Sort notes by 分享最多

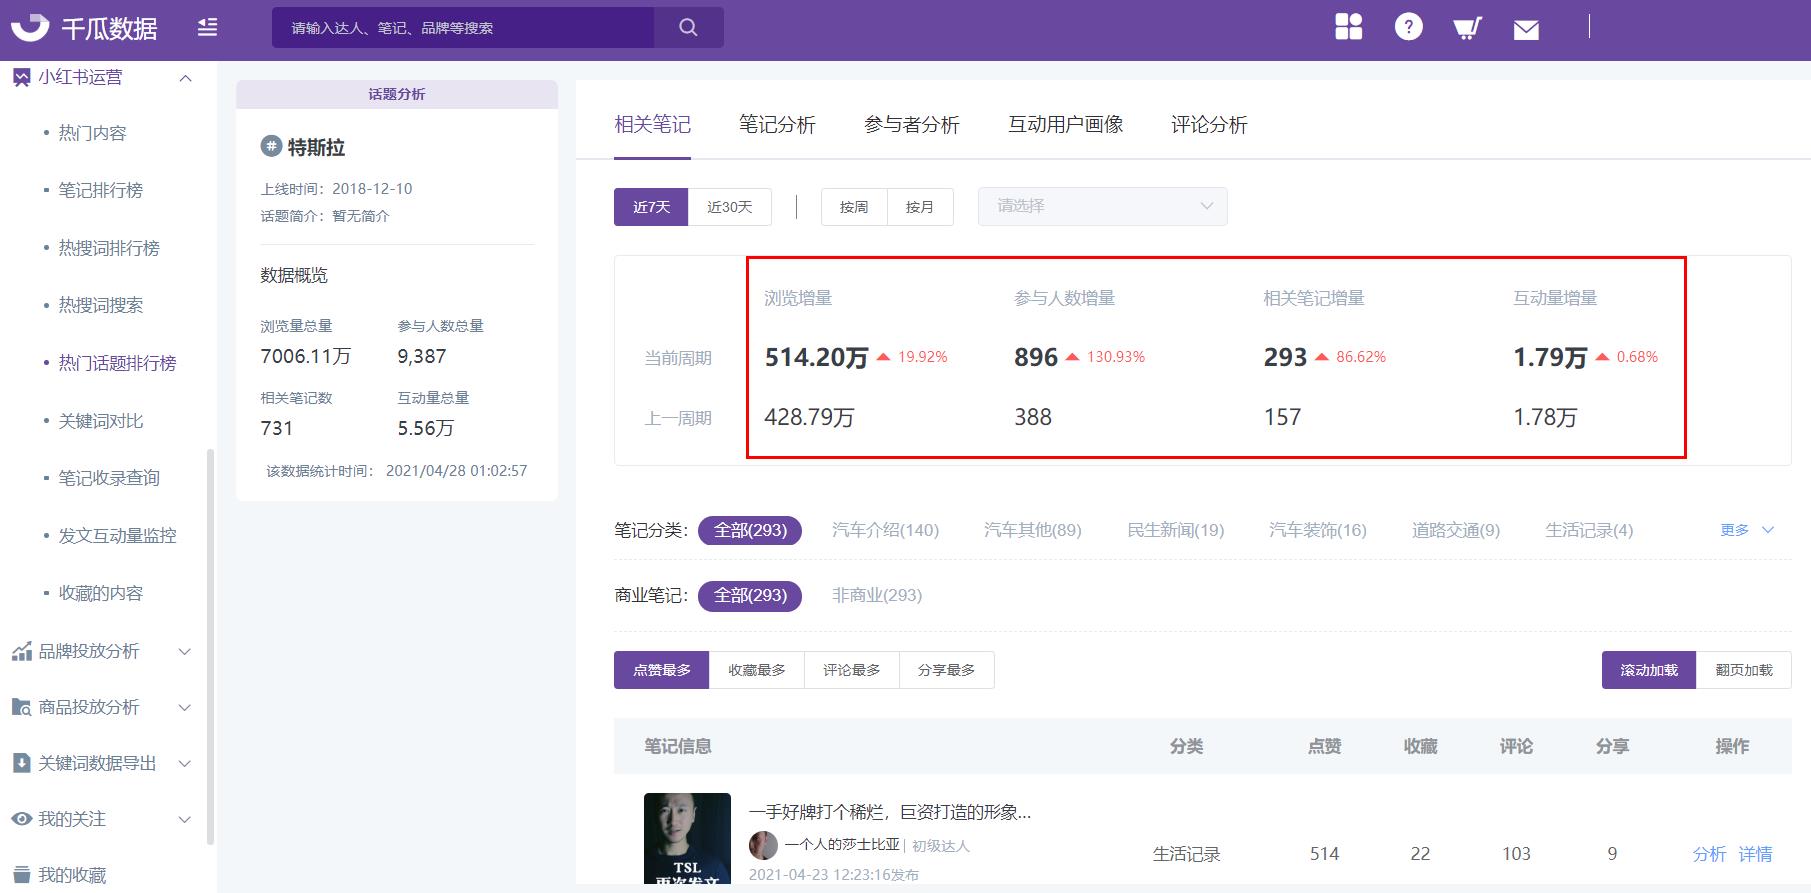tap(947, 670)
